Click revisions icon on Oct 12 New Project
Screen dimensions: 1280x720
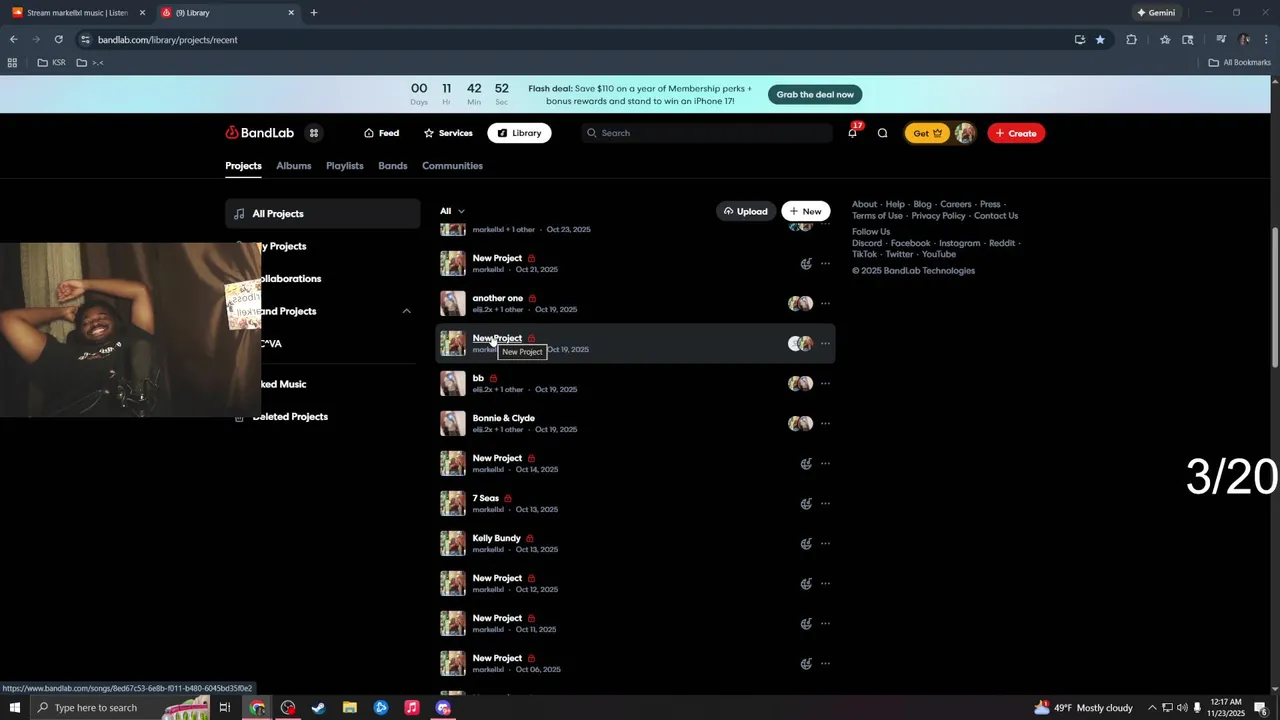tap(806, 583)
